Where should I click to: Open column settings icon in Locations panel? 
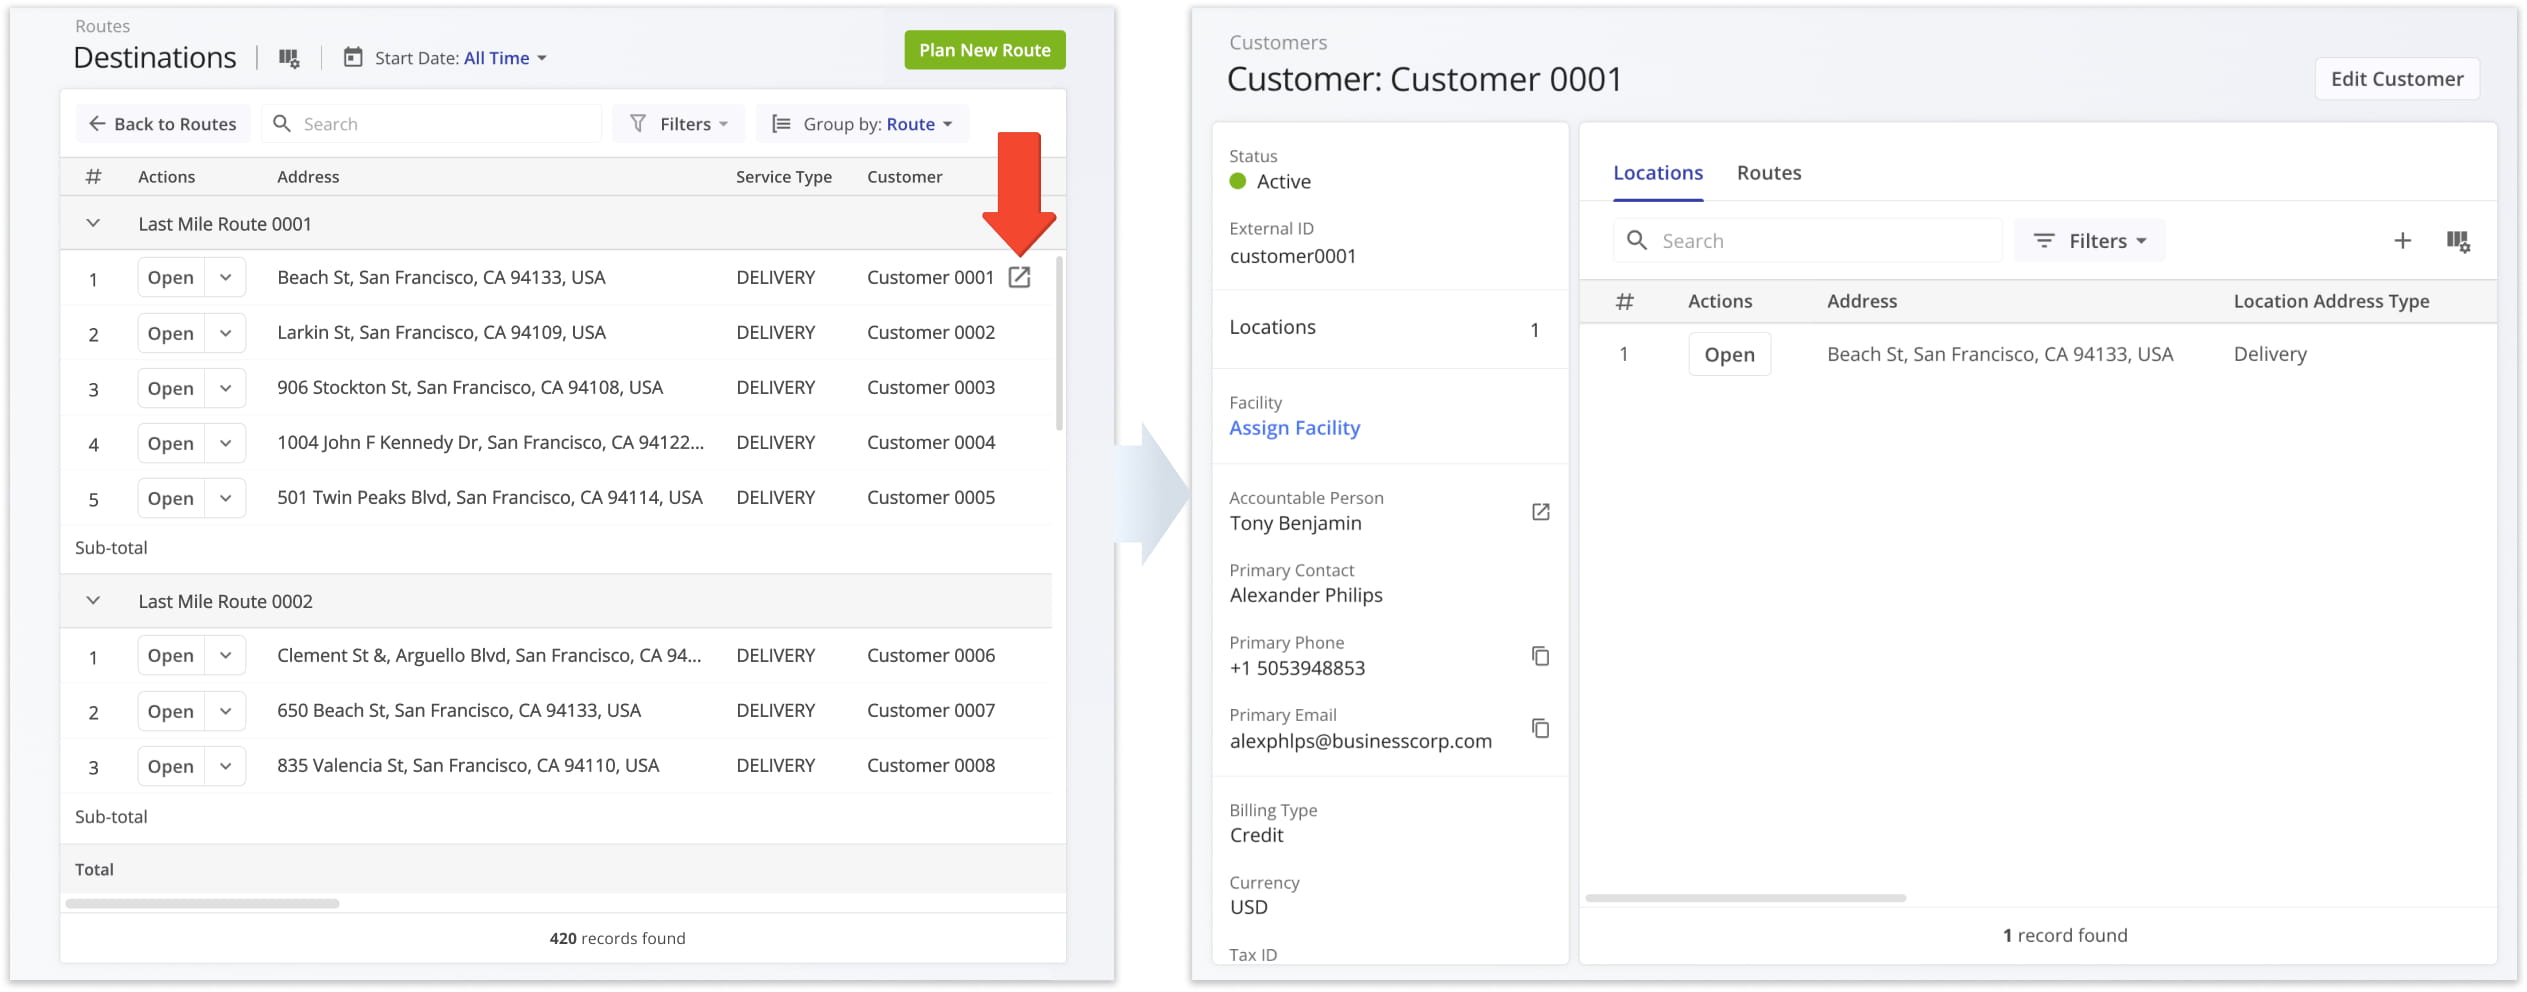point(2457,241)
